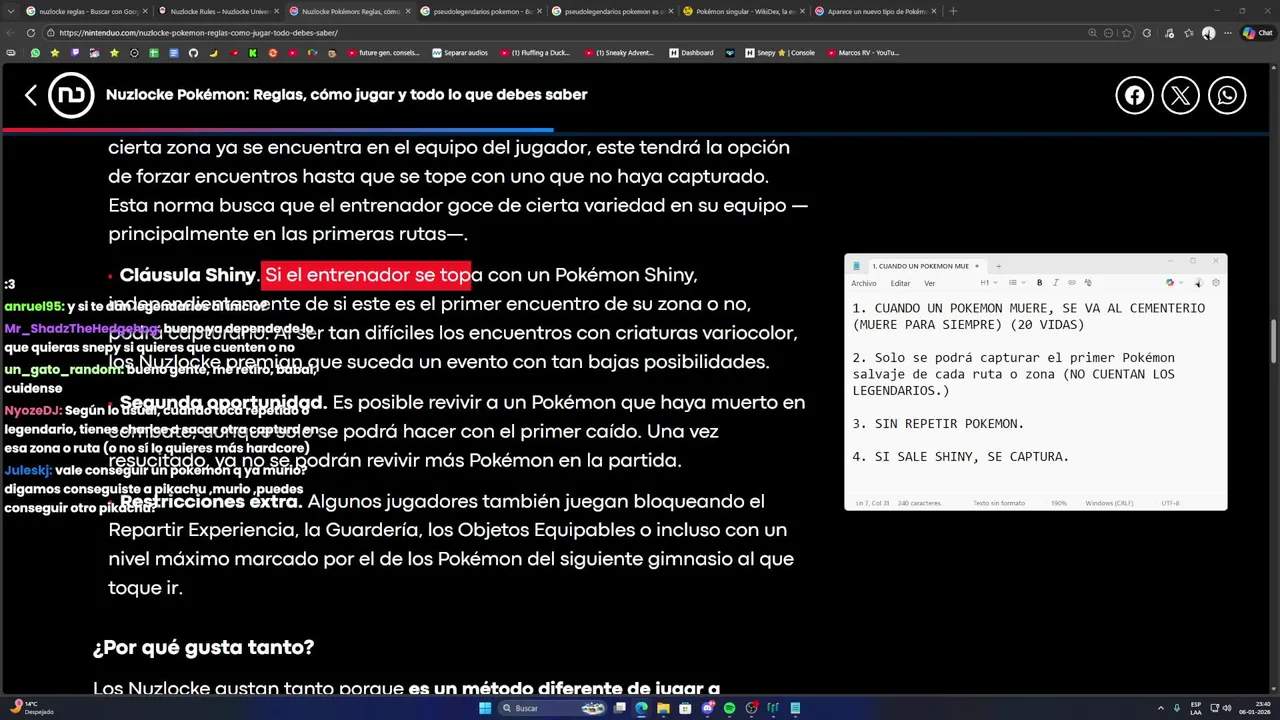Open the WhatsApp bookmark icon

[x=35, y=53]
